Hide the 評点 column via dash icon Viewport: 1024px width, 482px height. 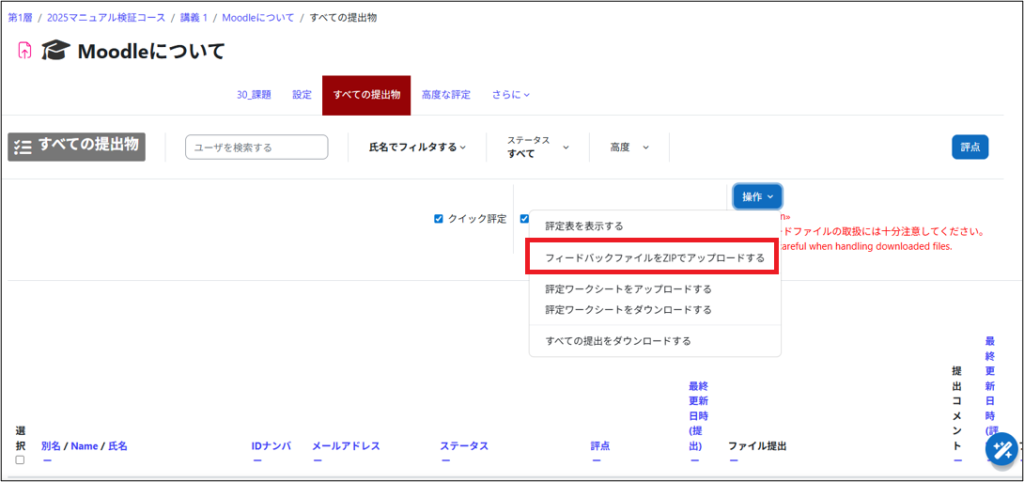[596, 460]
